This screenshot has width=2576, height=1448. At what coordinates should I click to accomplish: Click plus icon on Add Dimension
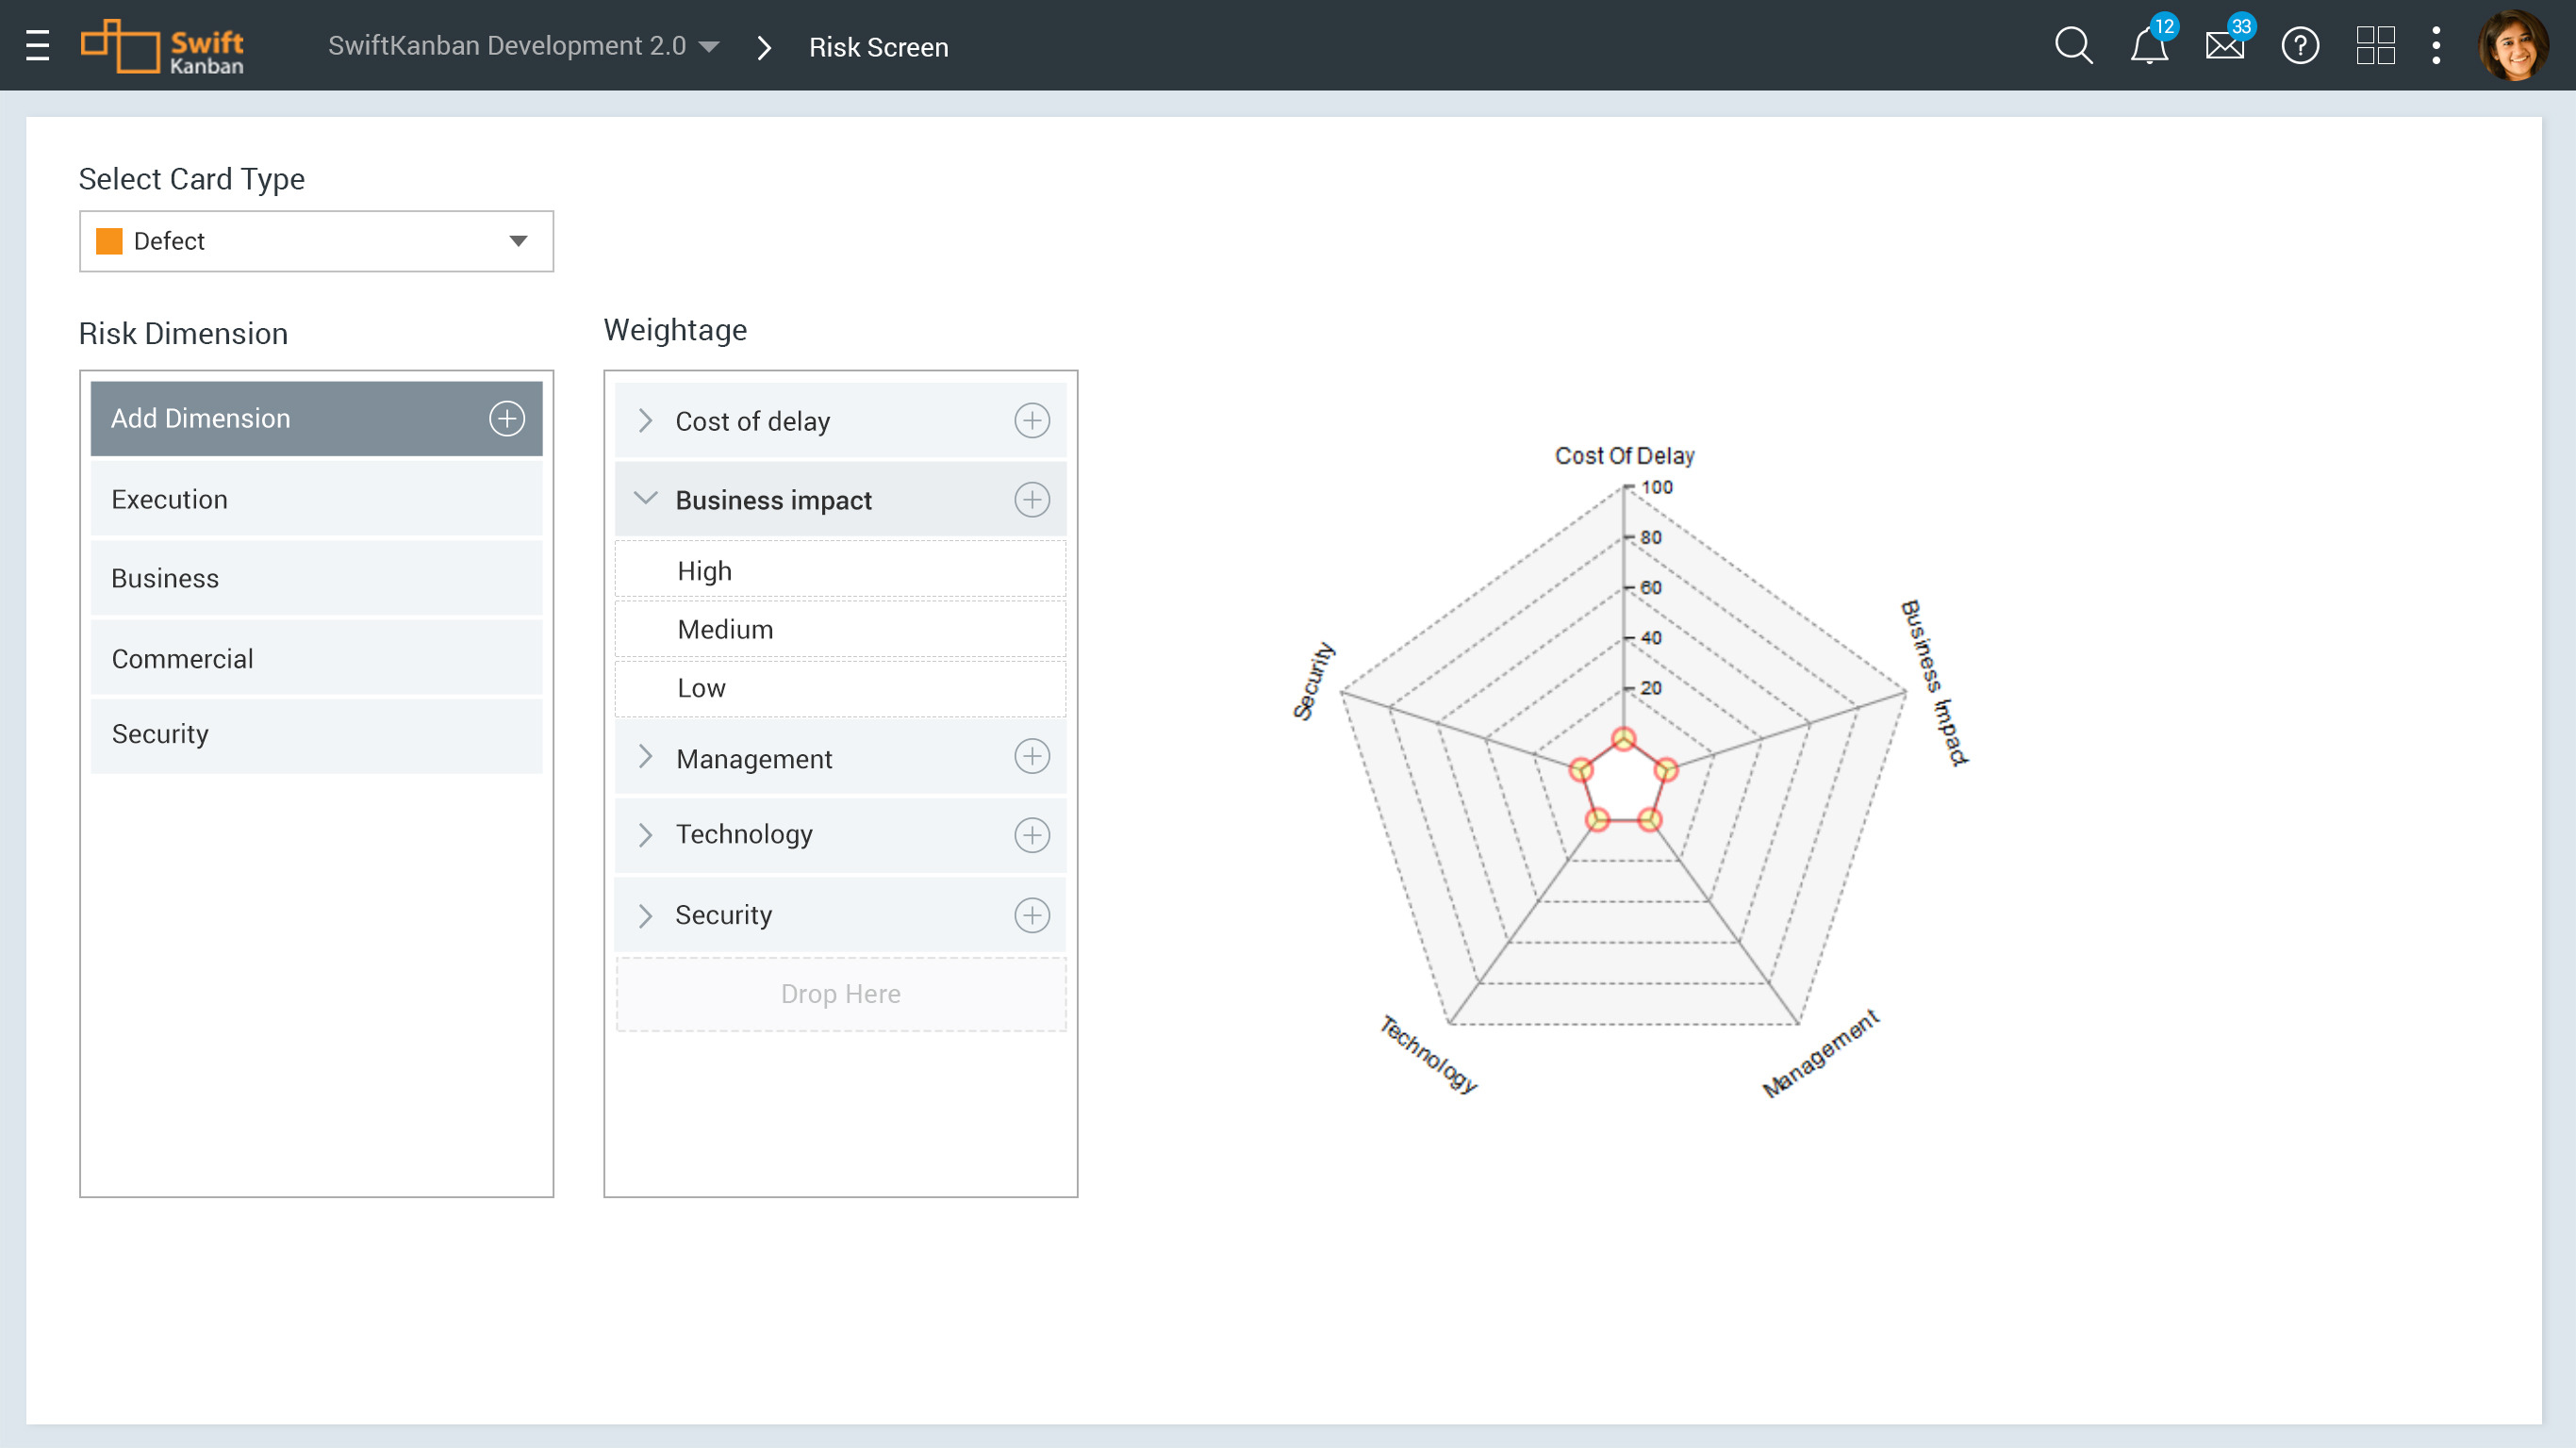507,418
